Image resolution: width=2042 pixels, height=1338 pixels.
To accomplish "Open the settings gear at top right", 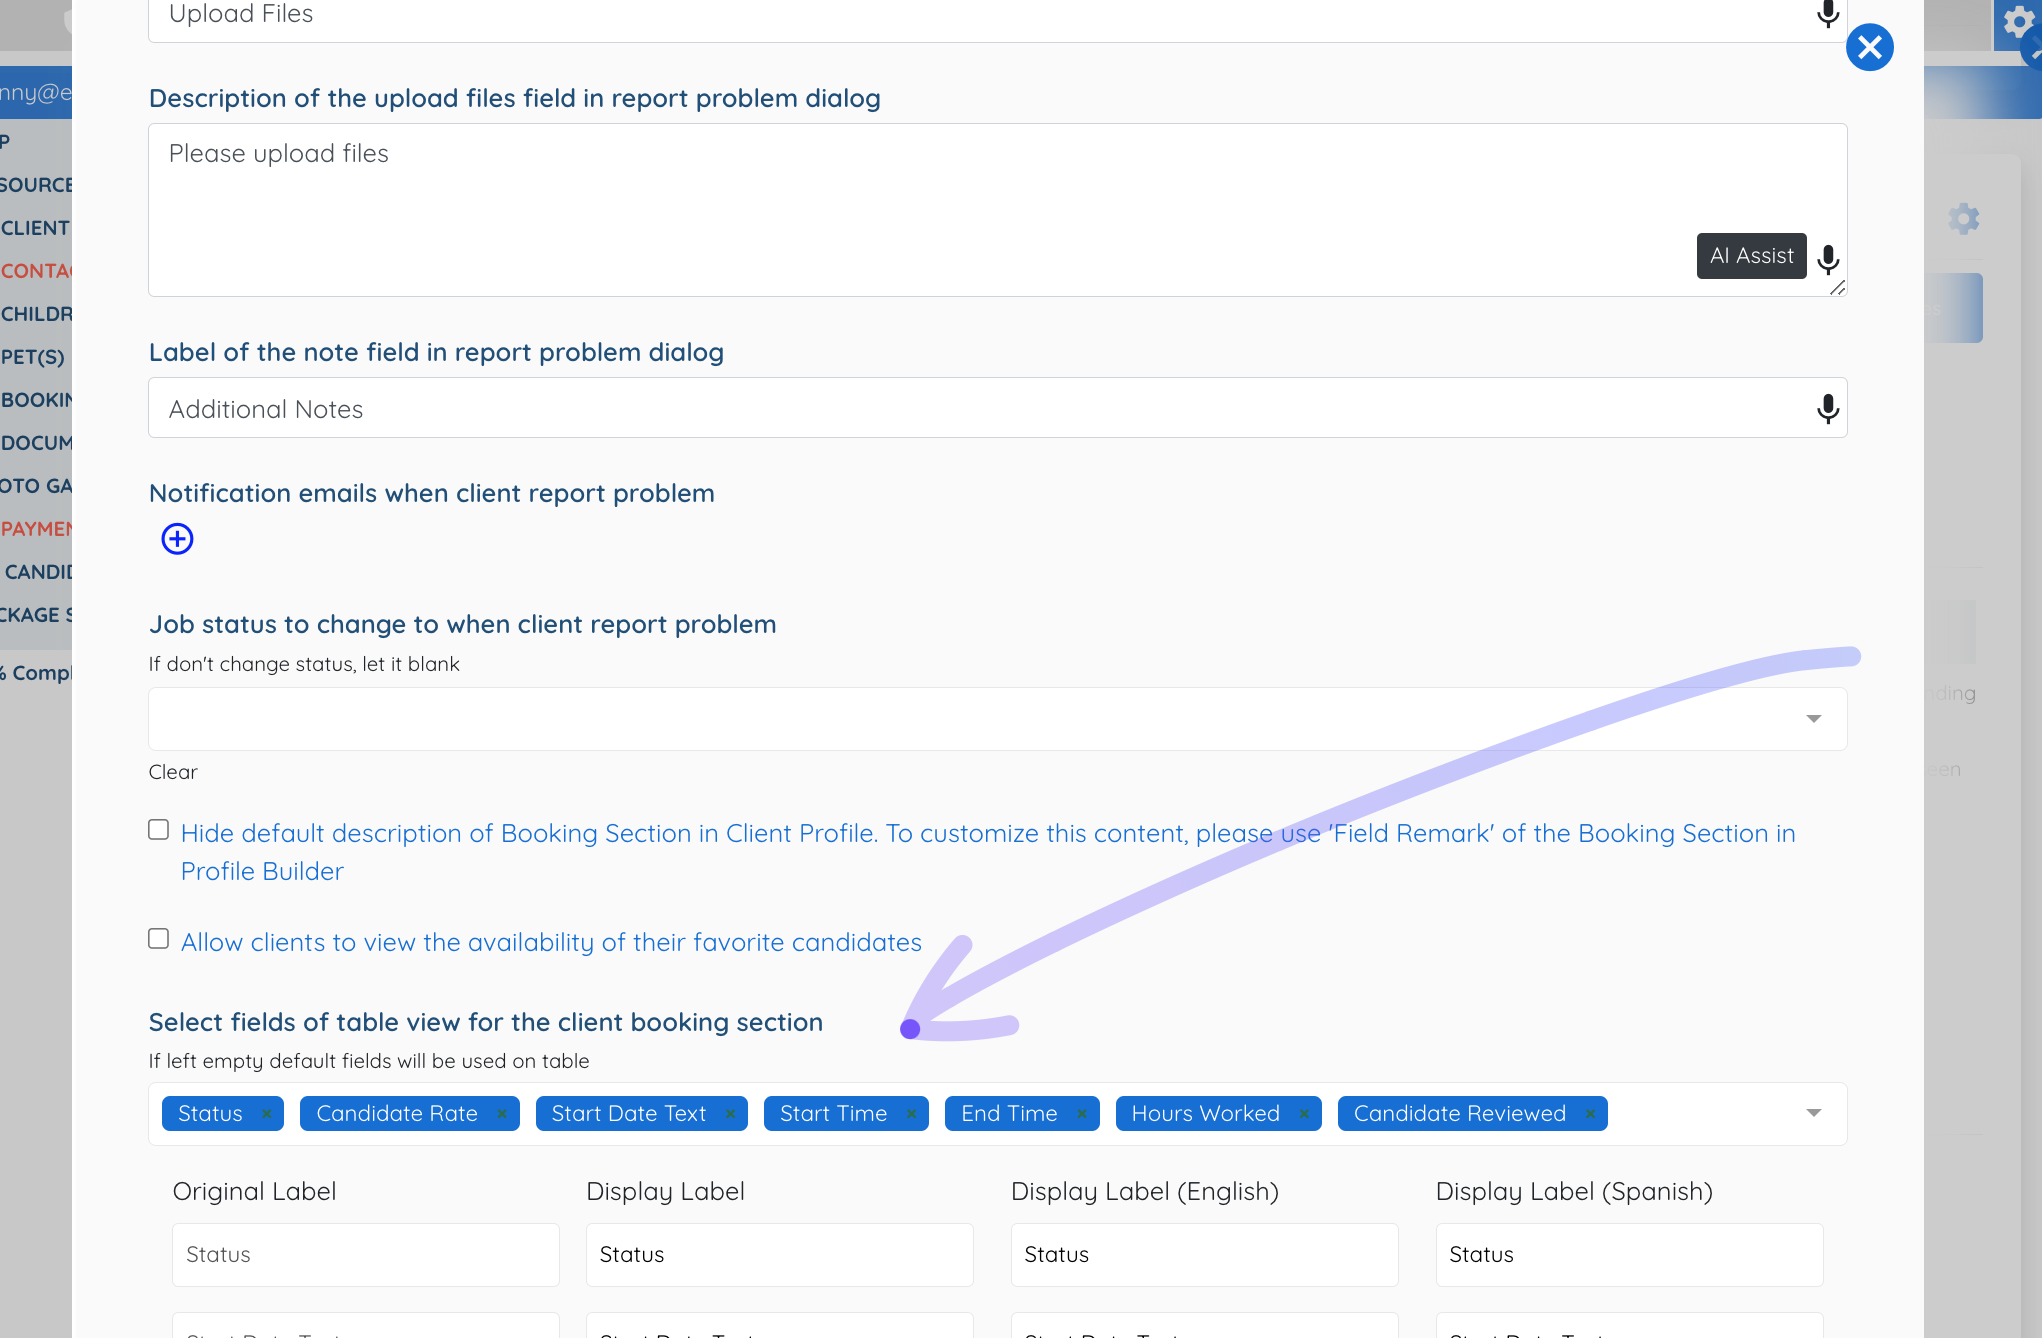I will (x=2017, y=22).
